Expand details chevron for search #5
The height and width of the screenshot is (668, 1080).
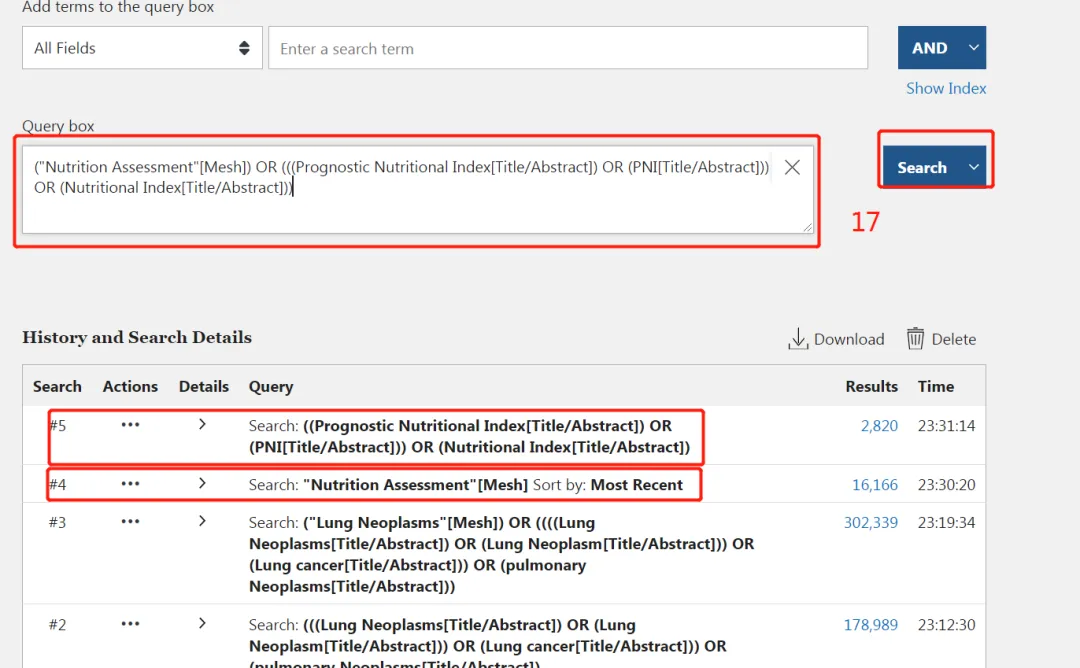pyautogui.click(x=202, y=424)
